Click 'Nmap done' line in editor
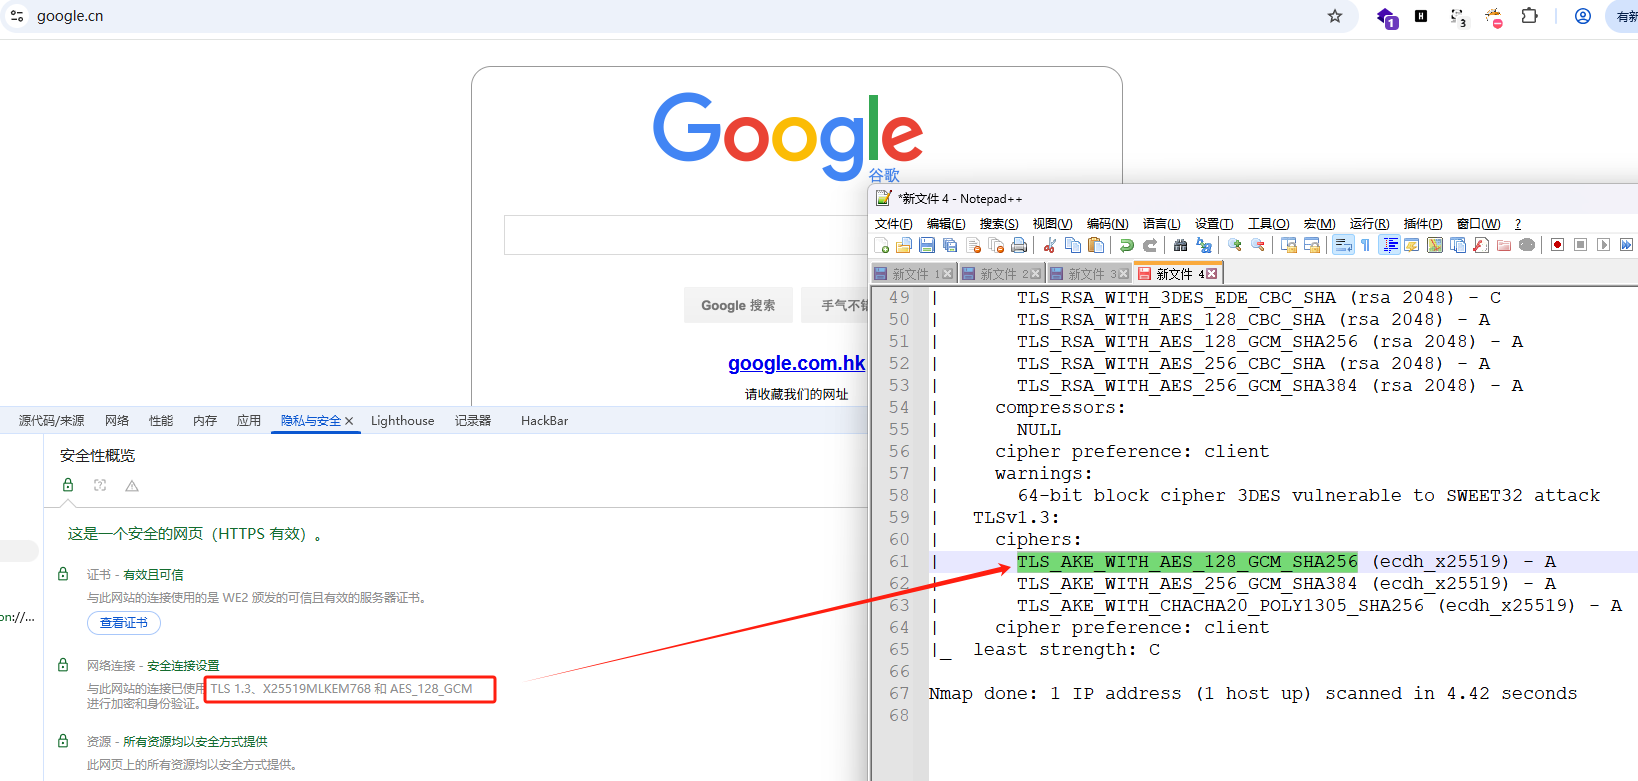This screenshot has height=781, width=1638. 1252,694
